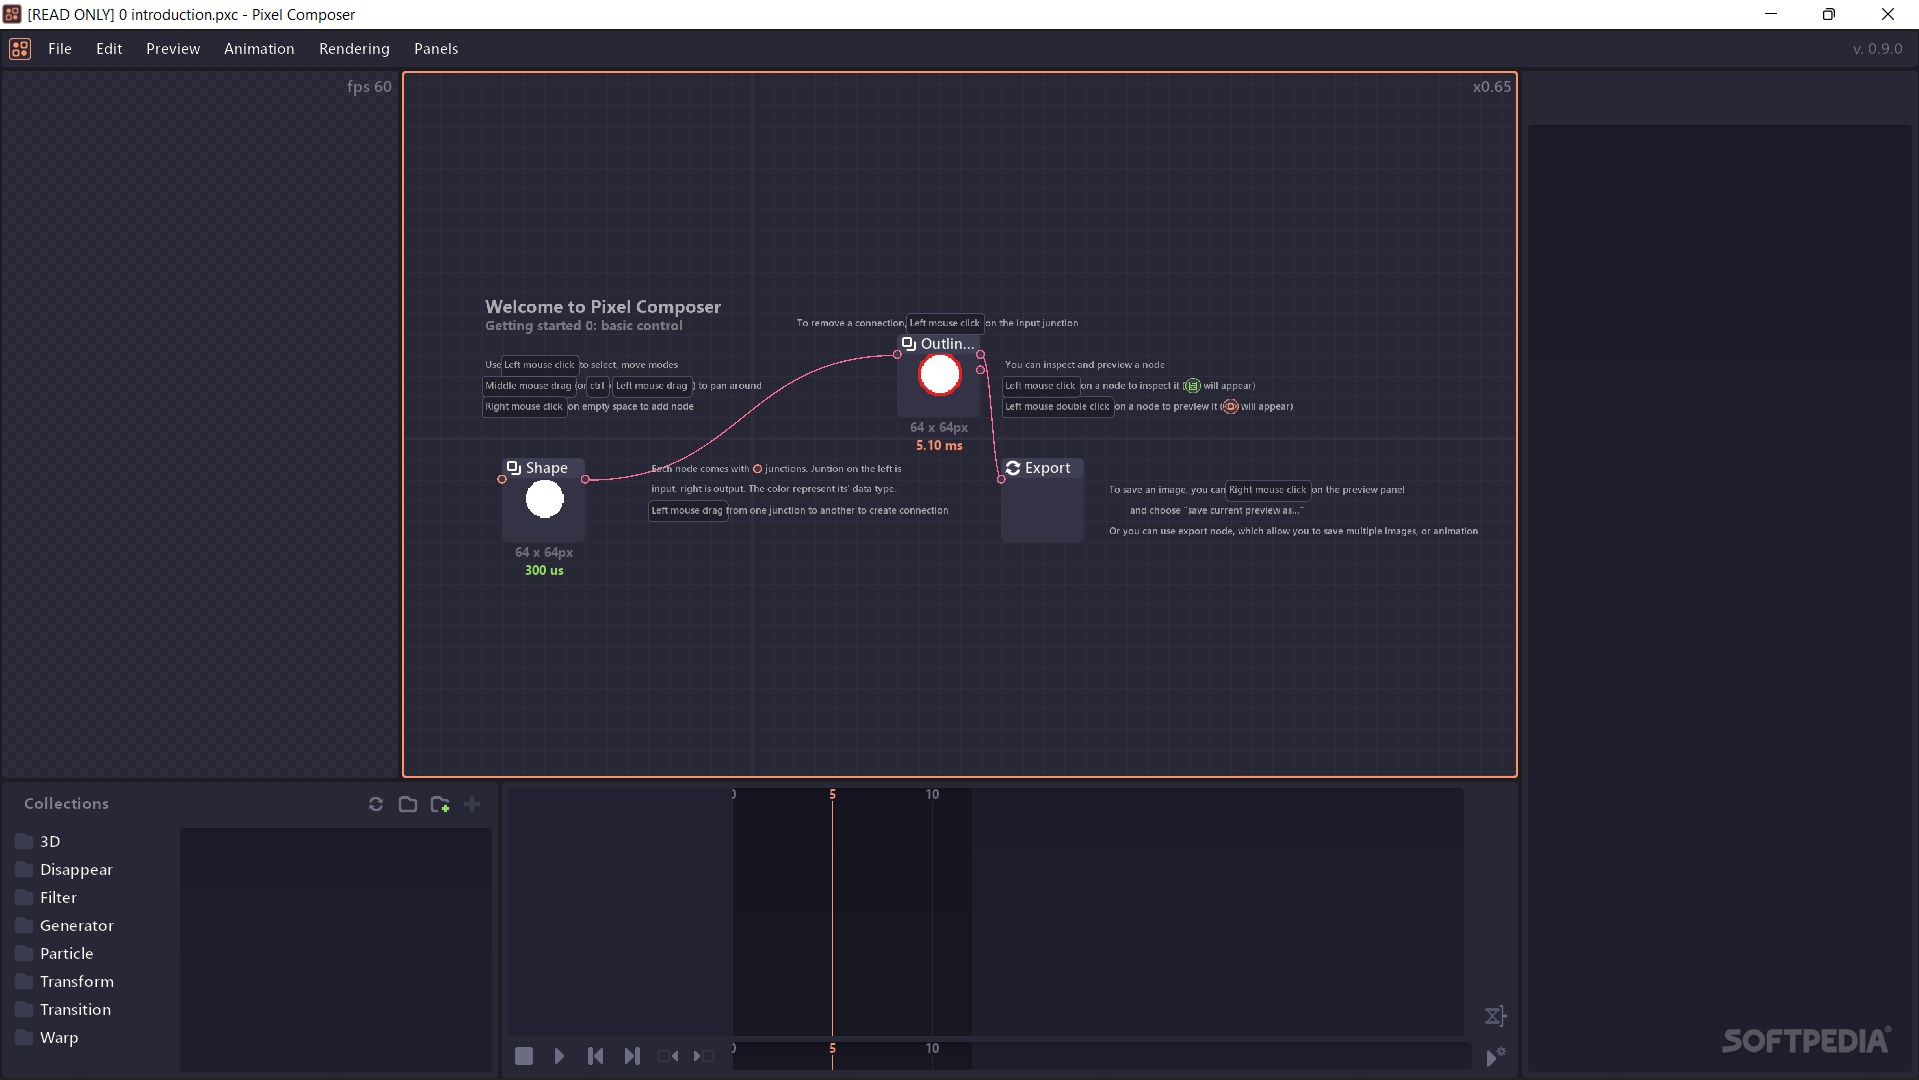1919x1080 pixels.
Task: Click the timeline scale icon
Action: tap(1496, 1016)
